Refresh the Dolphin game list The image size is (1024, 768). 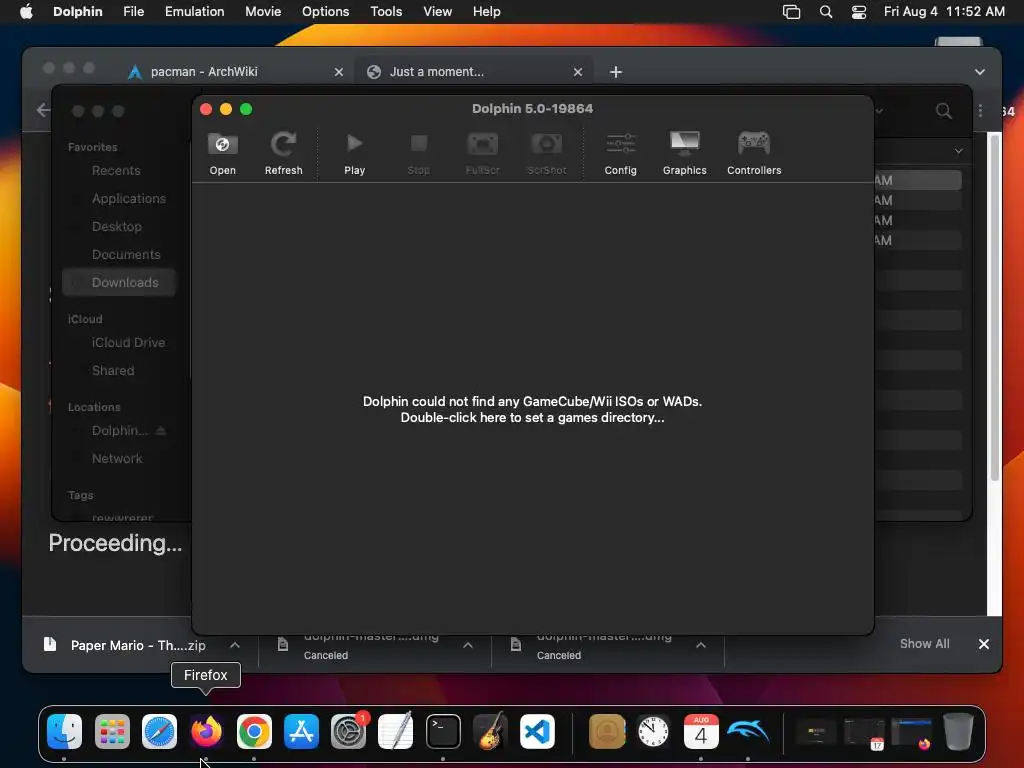283,153
